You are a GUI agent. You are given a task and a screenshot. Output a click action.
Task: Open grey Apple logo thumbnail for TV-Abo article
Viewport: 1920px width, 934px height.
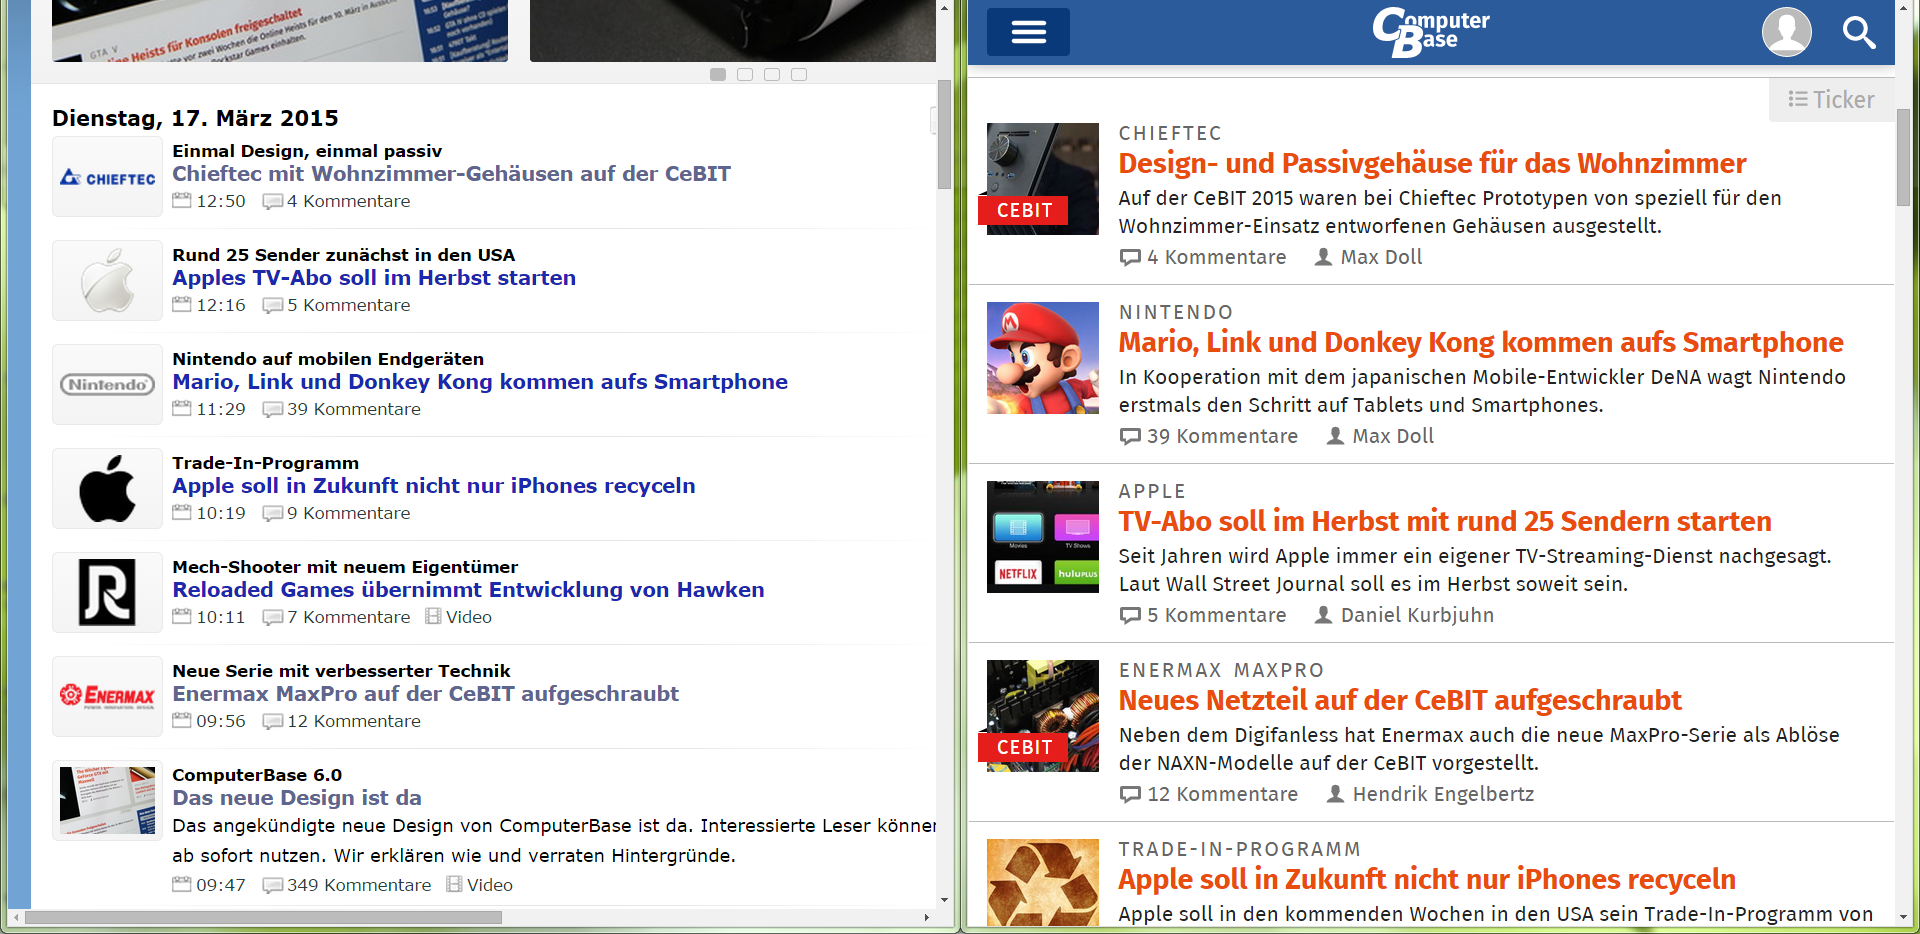pyautogui.click(x=107, y=281)
